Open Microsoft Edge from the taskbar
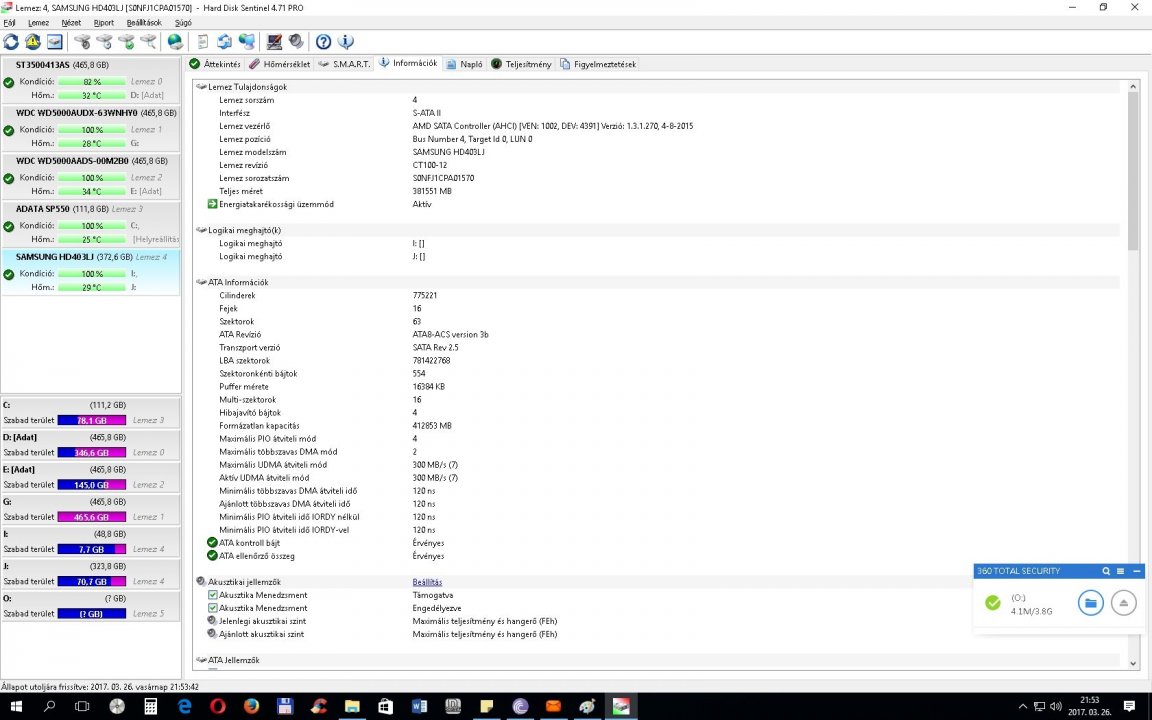The height and width of the screenshot is (720, 1152). click(184, 706)
